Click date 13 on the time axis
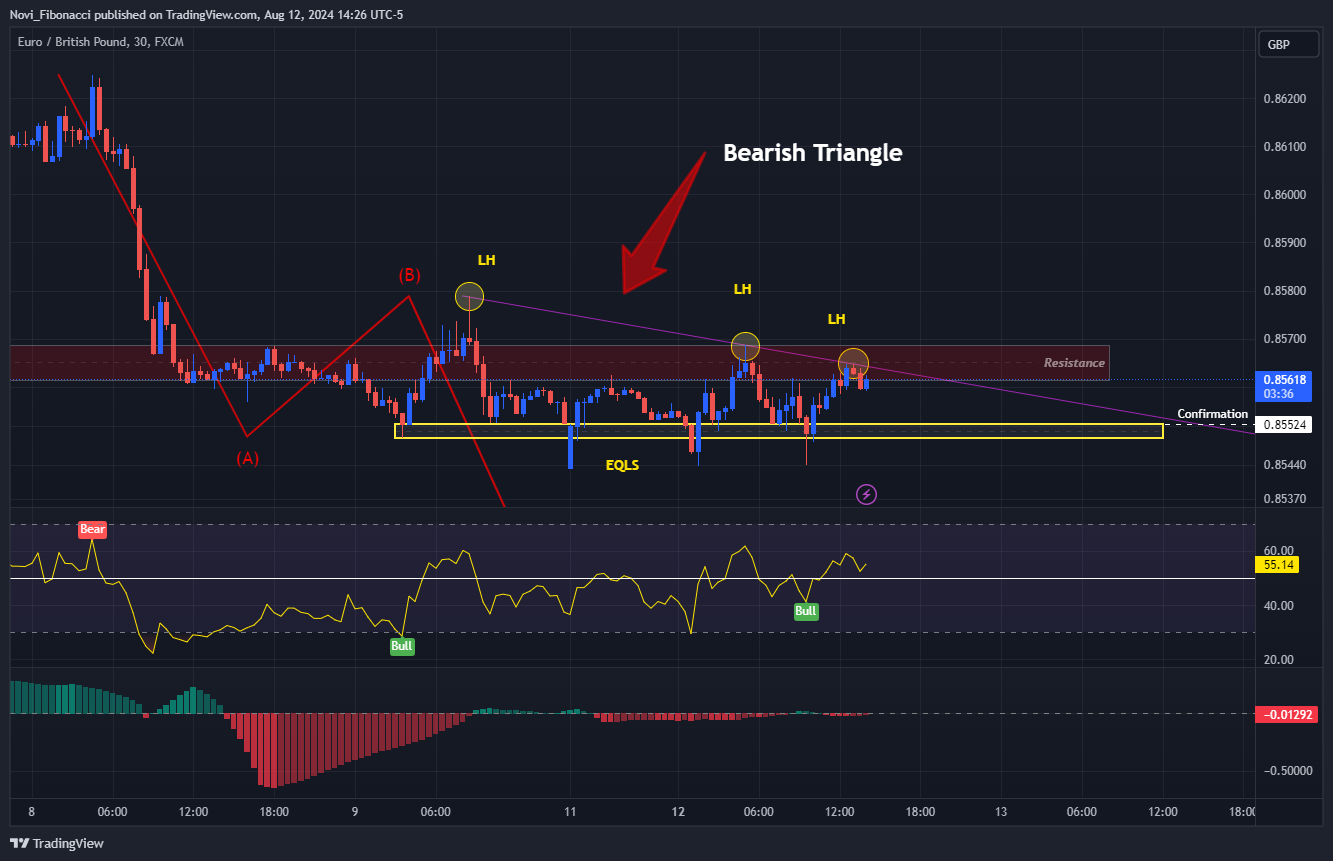 click(1001, 812)
